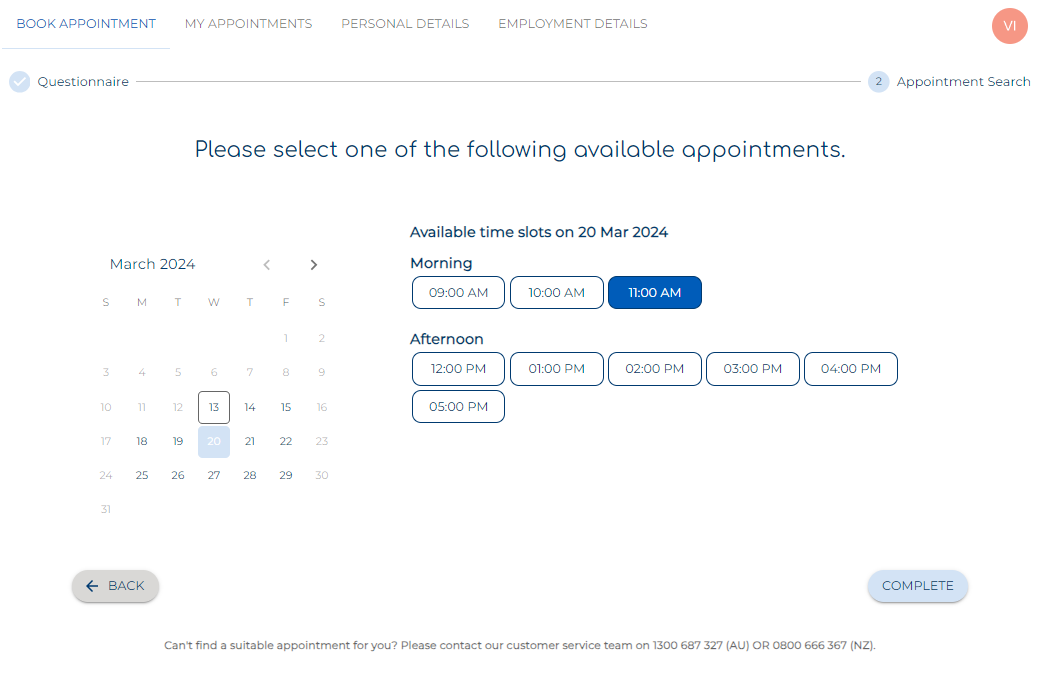Pick the 12:00 PM afternoon slot
Screen dimensions: 1044x681
point(458,368)
